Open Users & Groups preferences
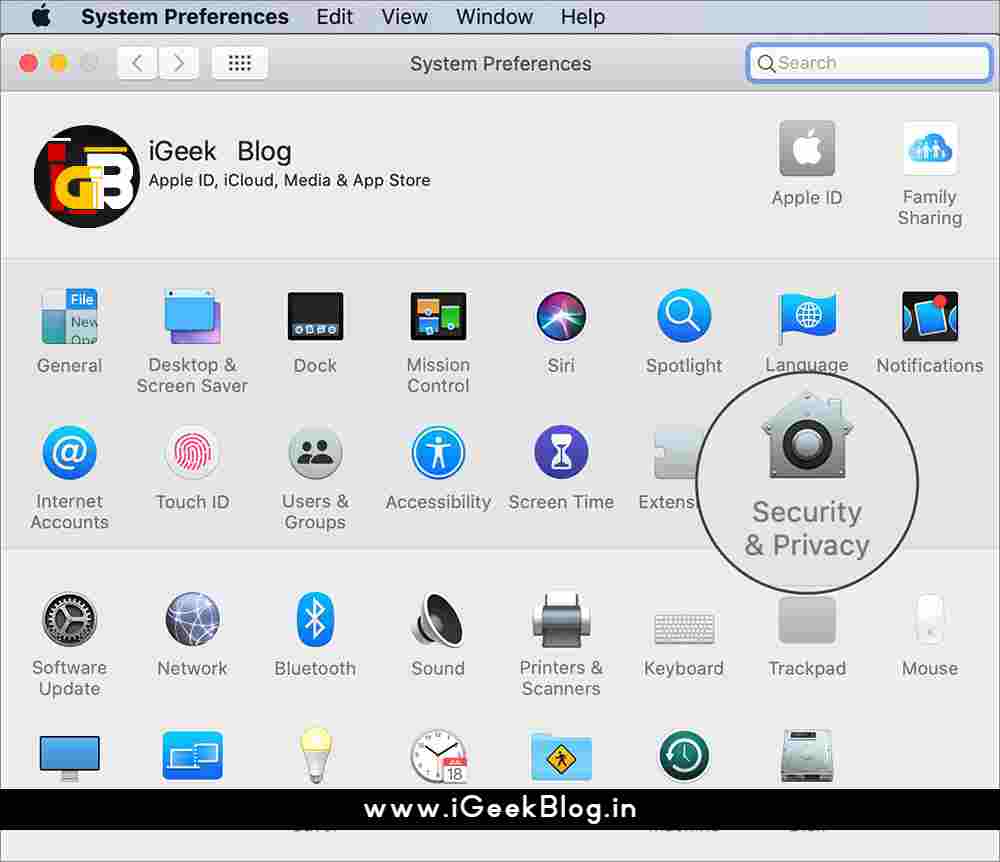The height and width of the screenshot is (862, 1000). [x=315, y=478]
